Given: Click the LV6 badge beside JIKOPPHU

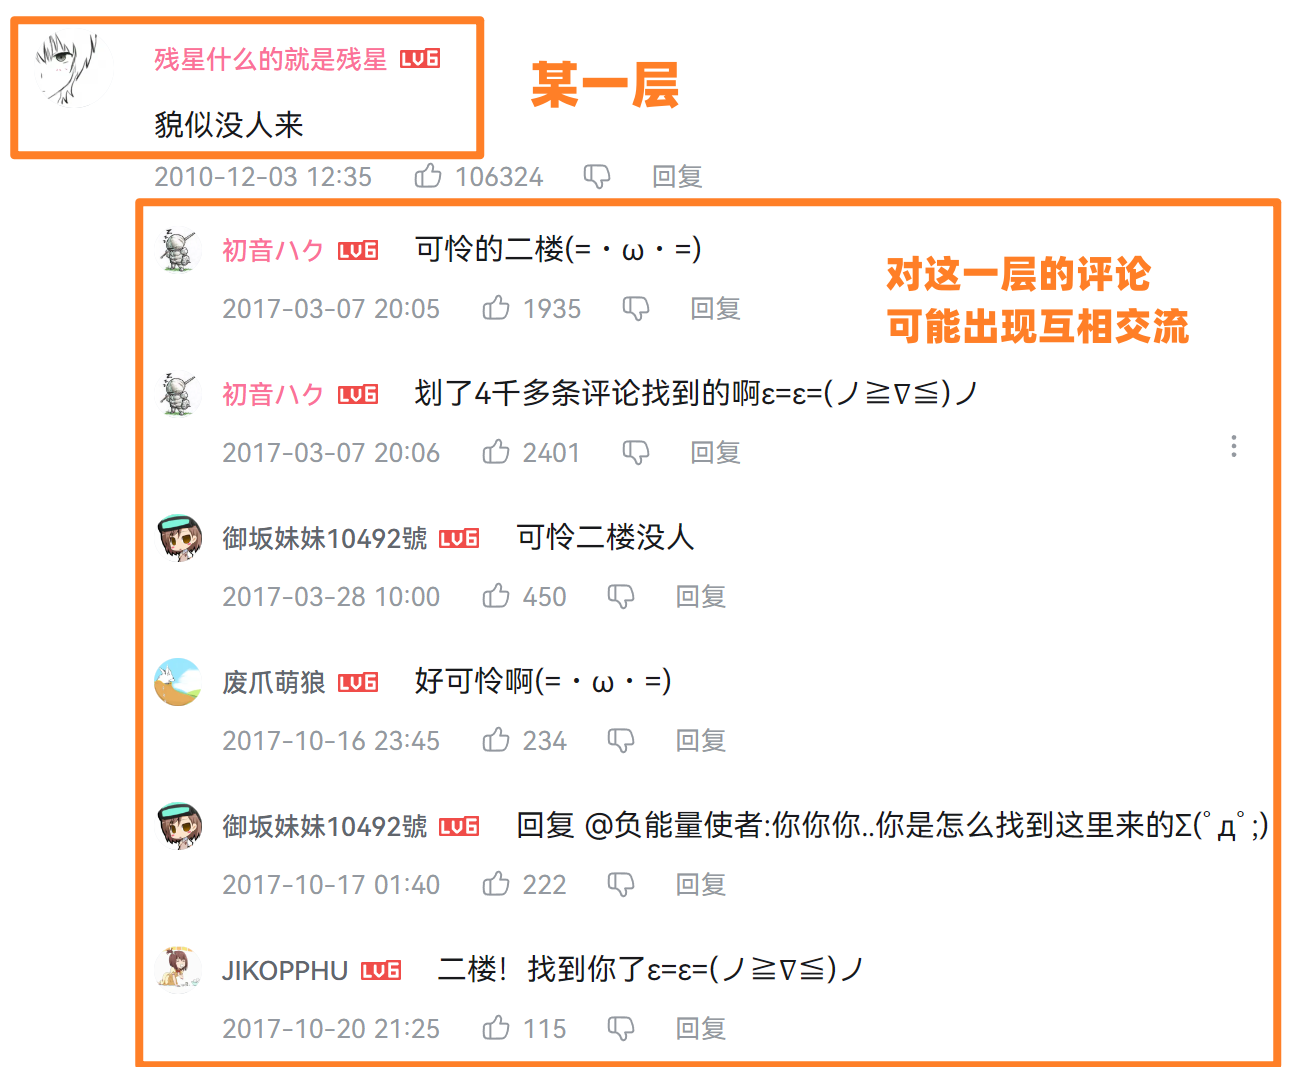Looking at the screenshot, I should coord(381,970).
